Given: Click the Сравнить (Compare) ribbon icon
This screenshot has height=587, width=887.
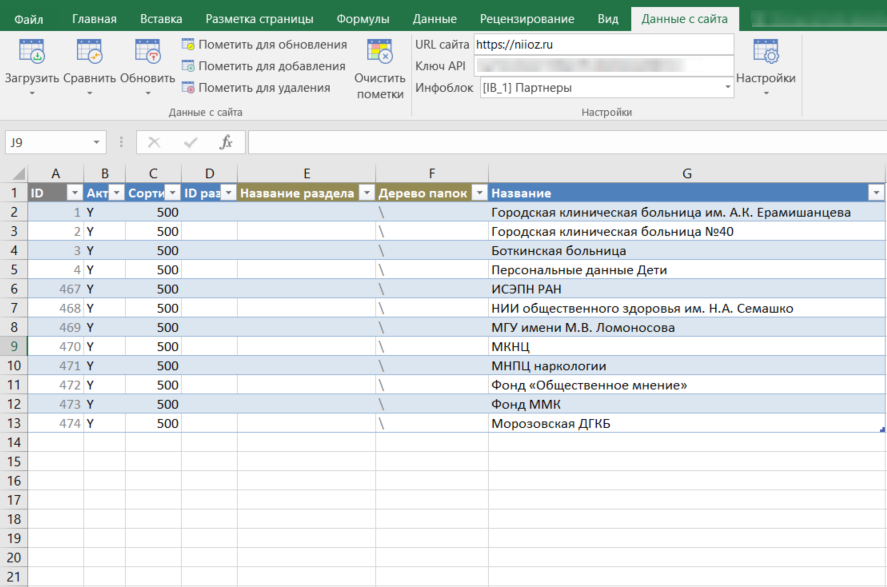Looking at the screenshot, I should pyautogui.click(x=89, y=52).
